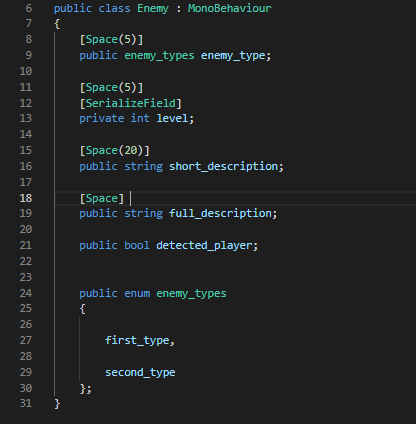Select line number 18 in gutter

coord(26,198)
